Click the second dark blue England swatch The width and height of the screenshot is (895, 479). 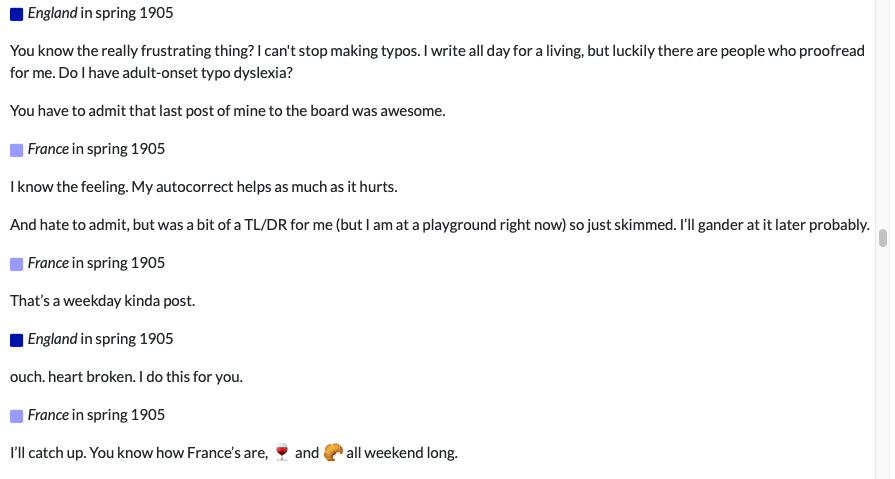(17, 340)
